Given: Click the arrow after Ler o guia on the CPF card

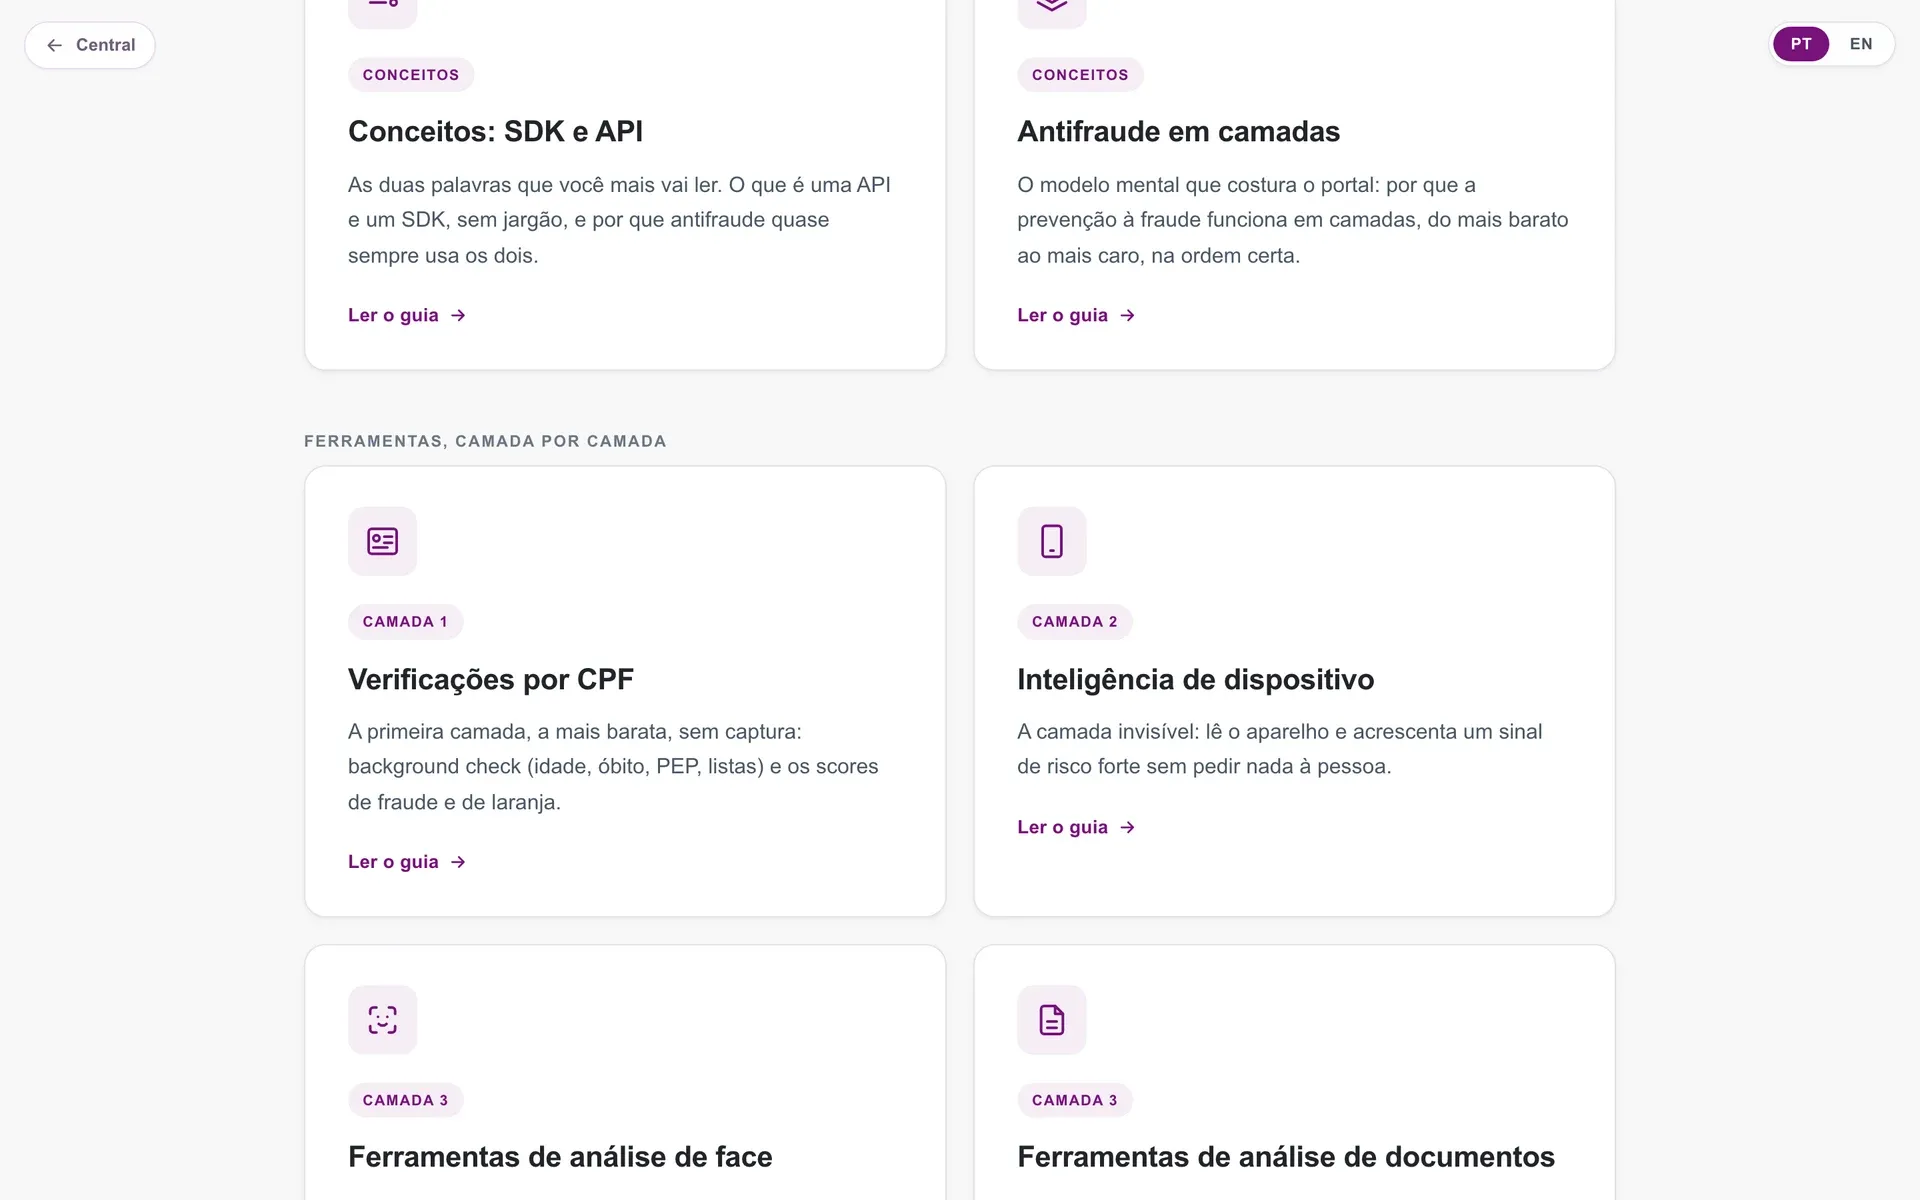Looking at the screenshot, I should coord(458,862).
